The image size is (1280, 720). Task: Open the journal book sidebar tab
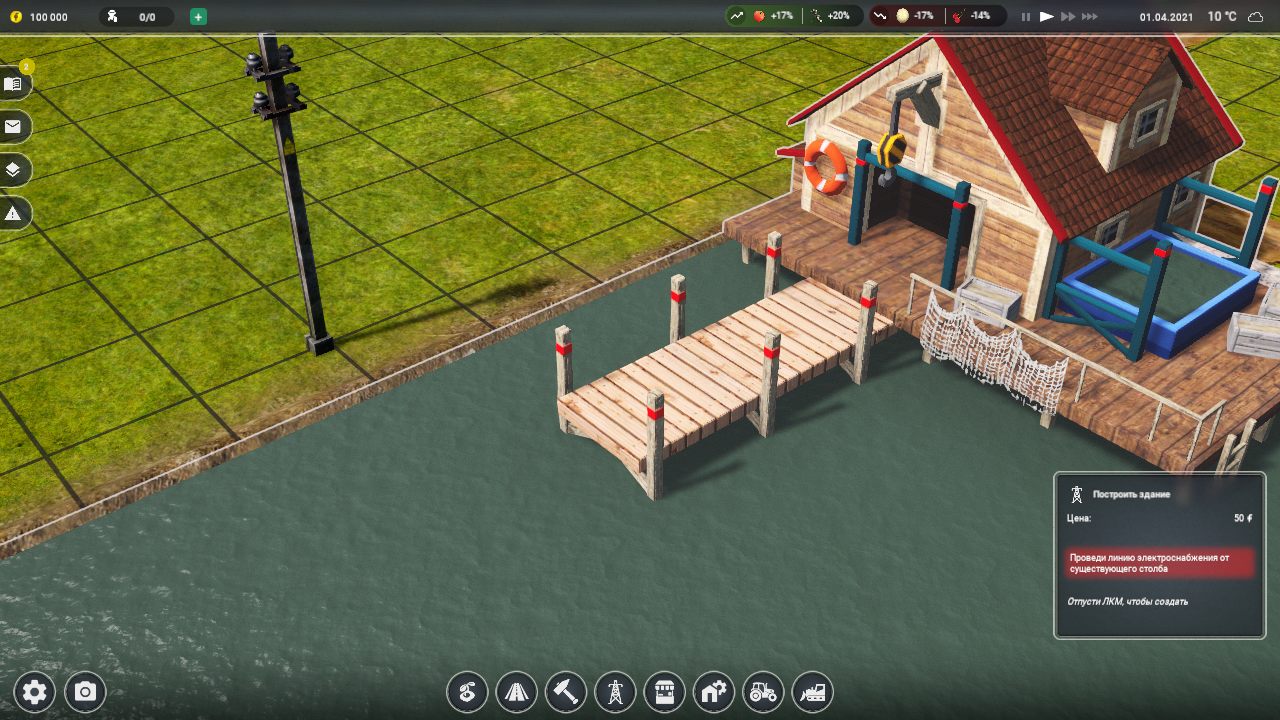[x=13, y=84]
